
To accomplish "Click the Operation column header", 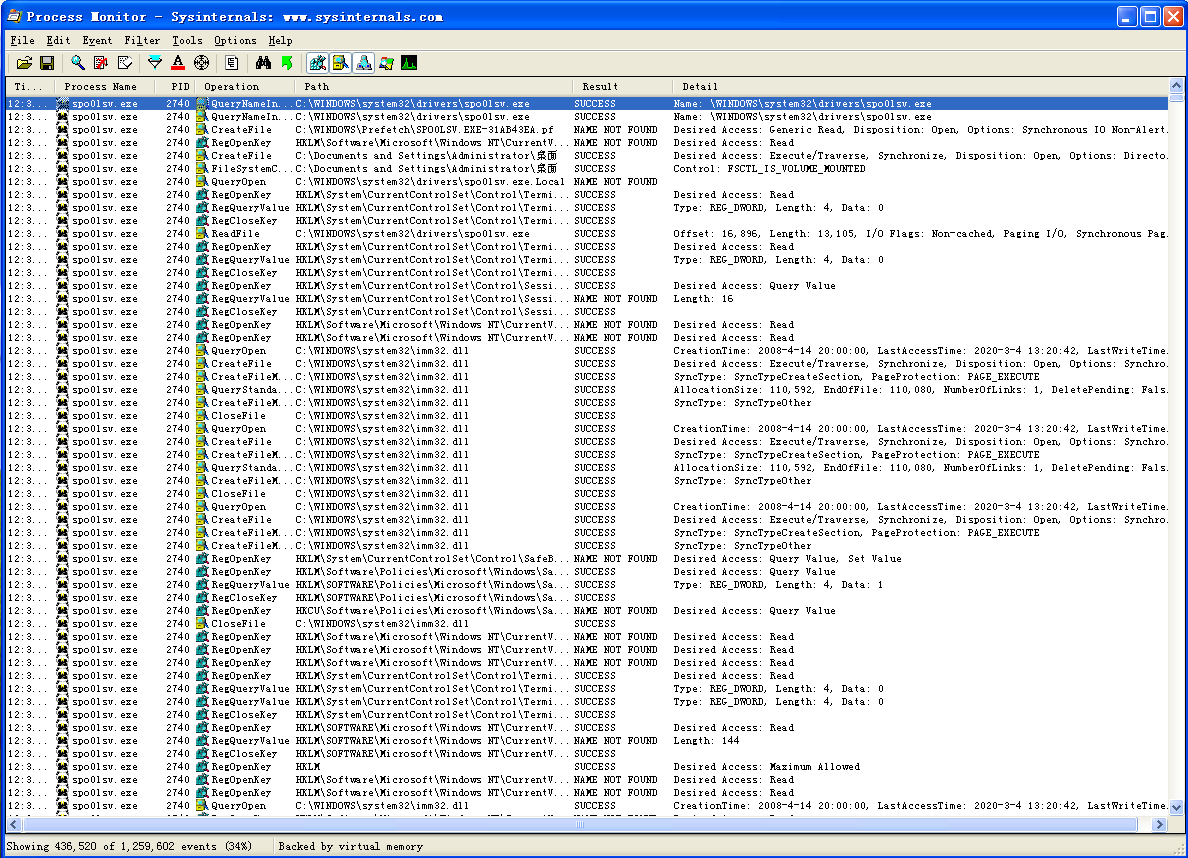I will 244,86.
